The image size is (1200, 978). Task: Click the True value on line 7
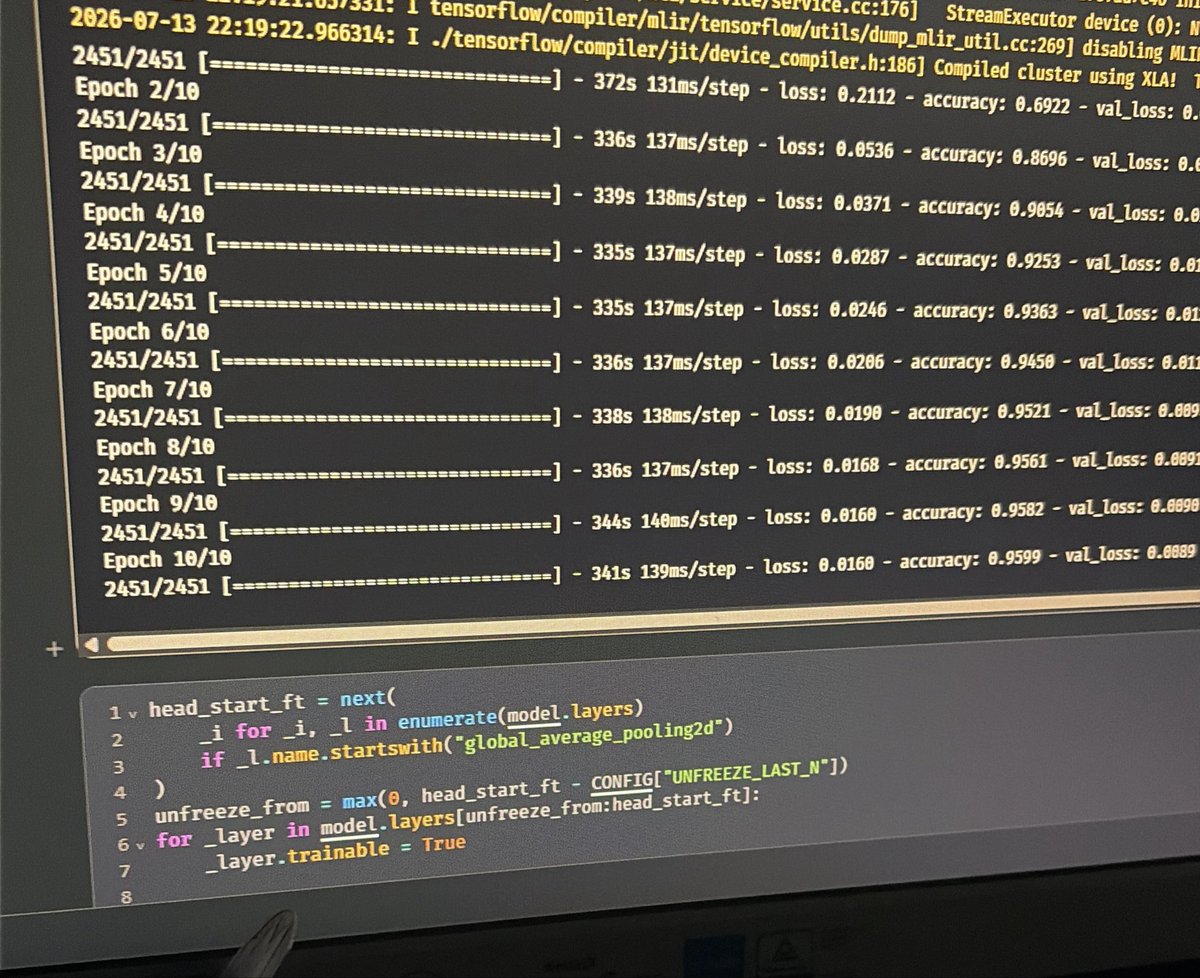click(444, 843)
